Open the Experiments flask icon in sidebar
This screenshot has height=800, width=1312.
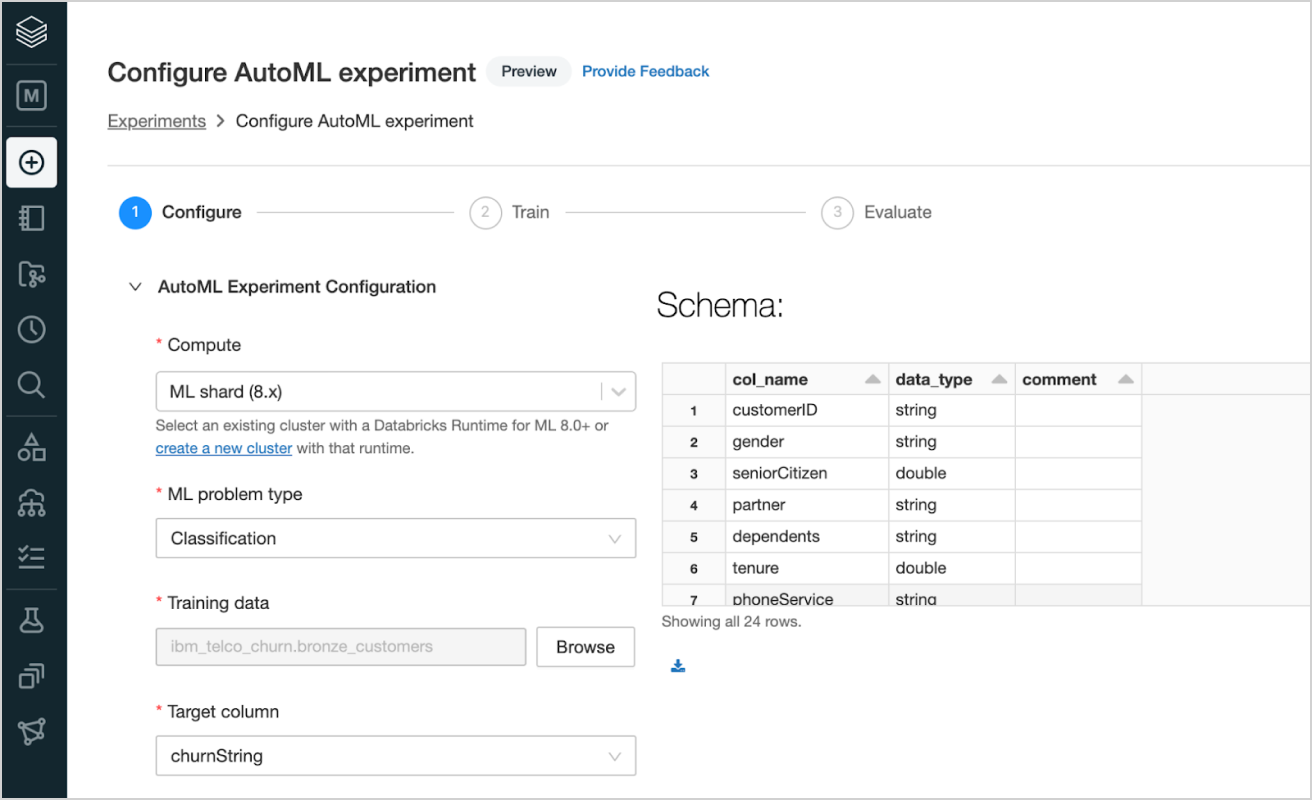[32, 620]
